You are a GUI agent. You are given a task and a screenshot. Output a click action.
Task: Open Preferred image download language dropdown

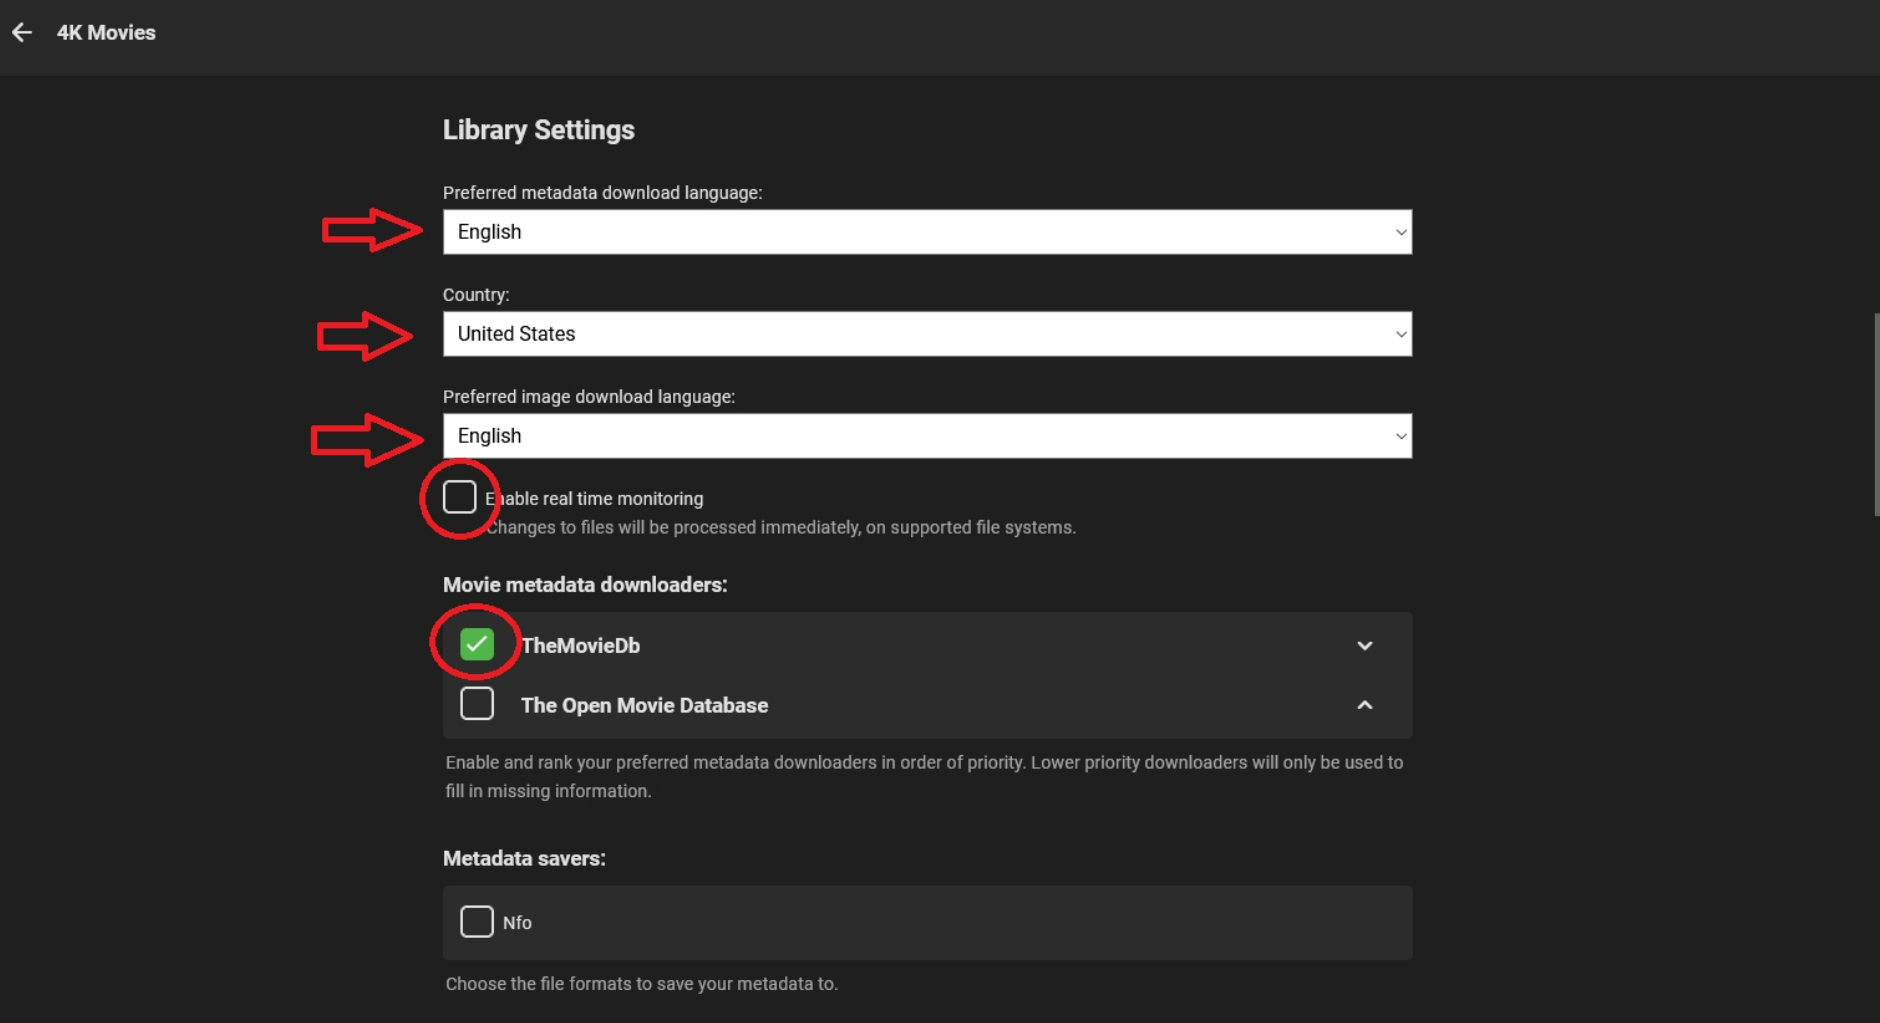(x=926, y=436)
